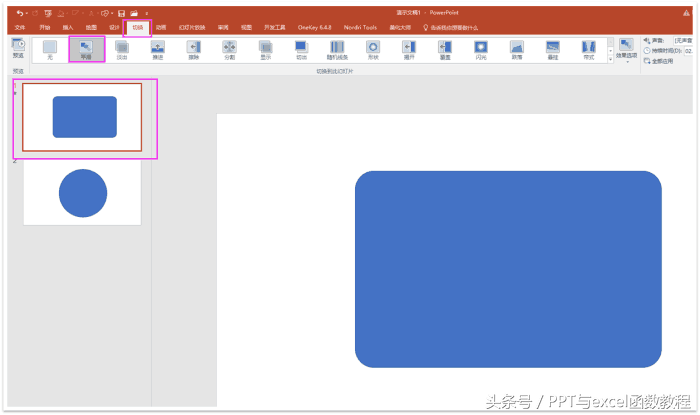Open the quick access toolbar customize dropdown
The image size is (700, 415).
[x=146, y=13]
